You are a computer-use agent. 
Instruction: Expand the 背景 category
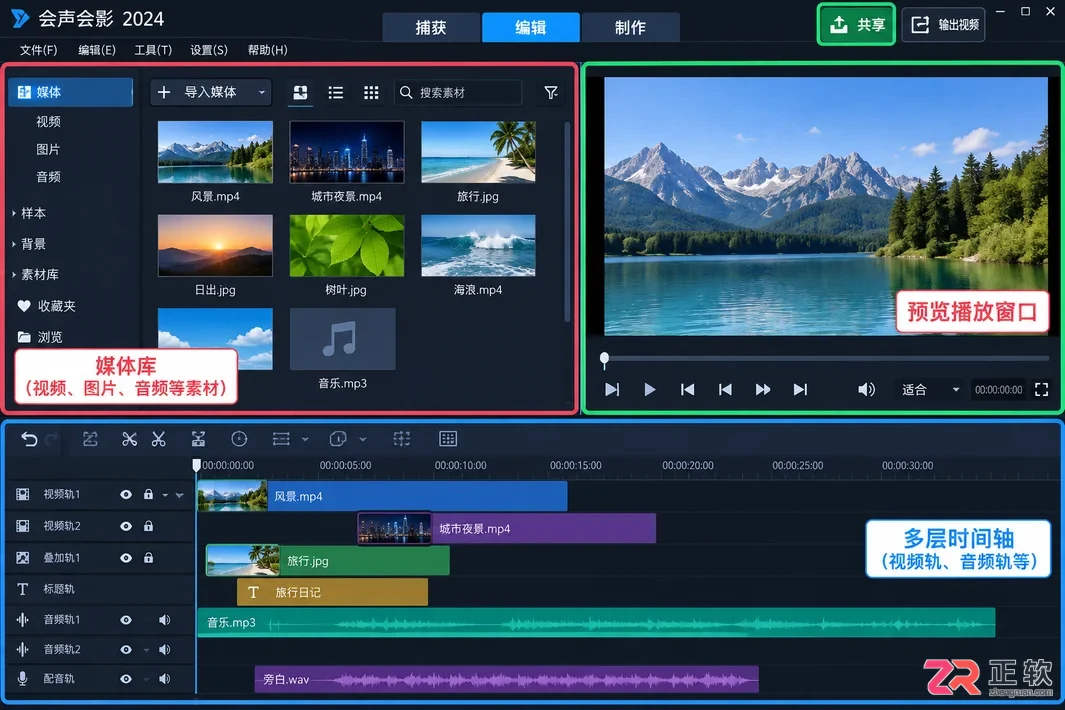point(14,244)
